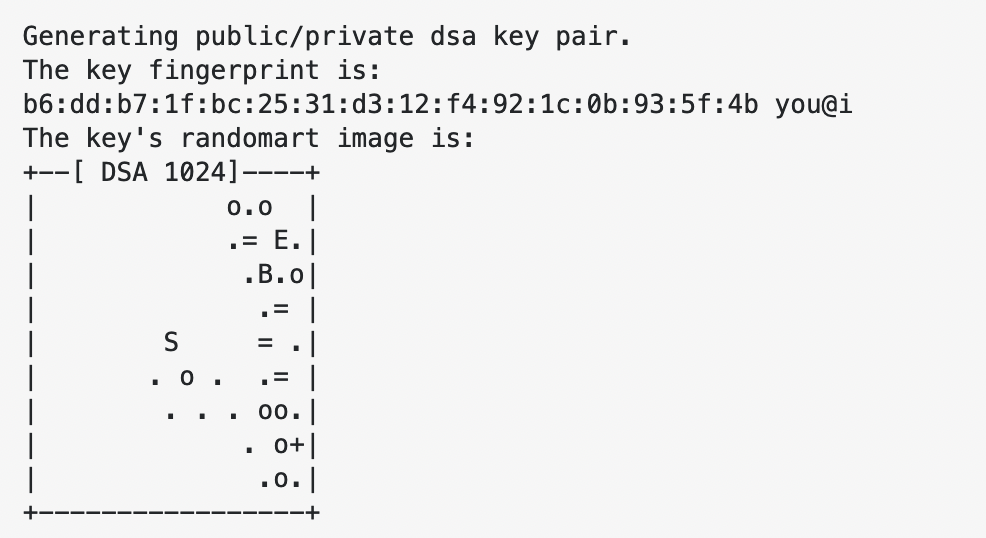Click "pair." ending the first line
The height and width of the screenshot is (538, 986).
click(x=611, y=38)
